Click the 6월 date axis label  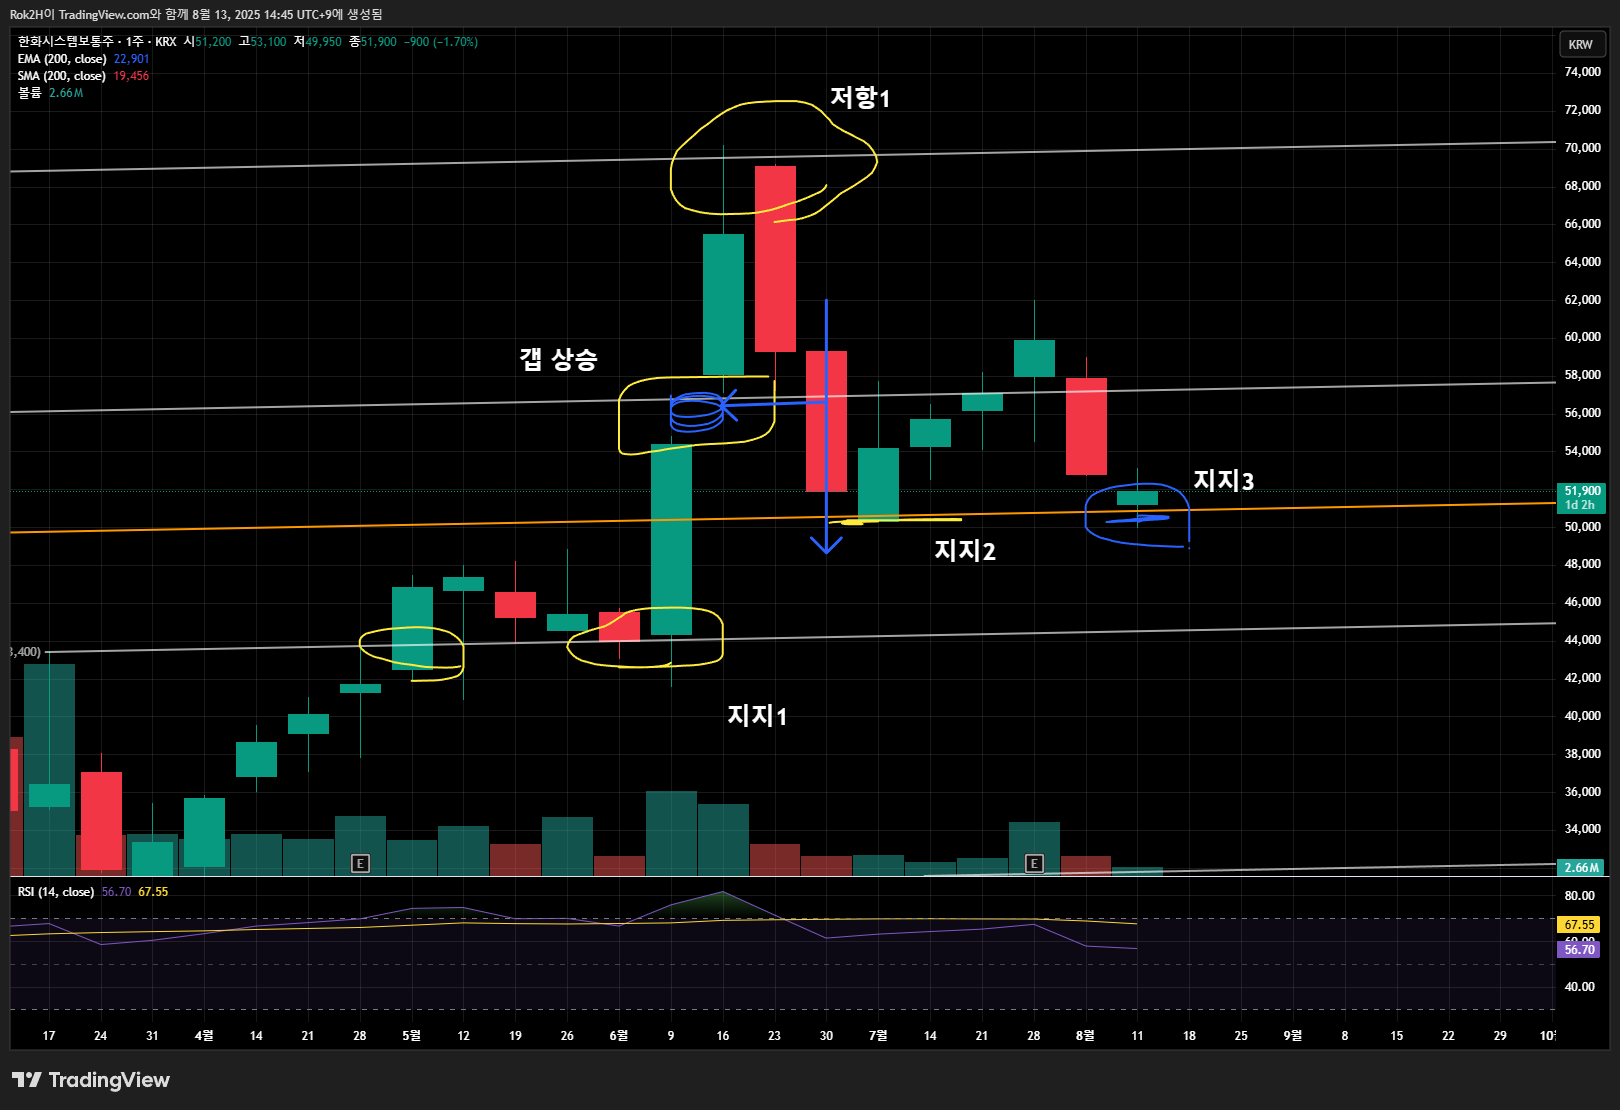[x=619, y=1036]
